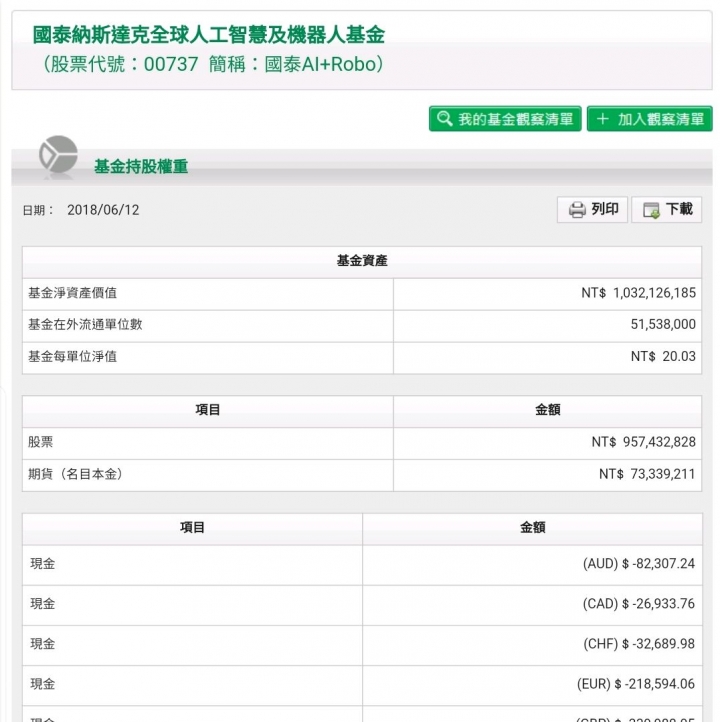
Task: Click the 基金淨資產價值 row label
Action: click(73, 293)
